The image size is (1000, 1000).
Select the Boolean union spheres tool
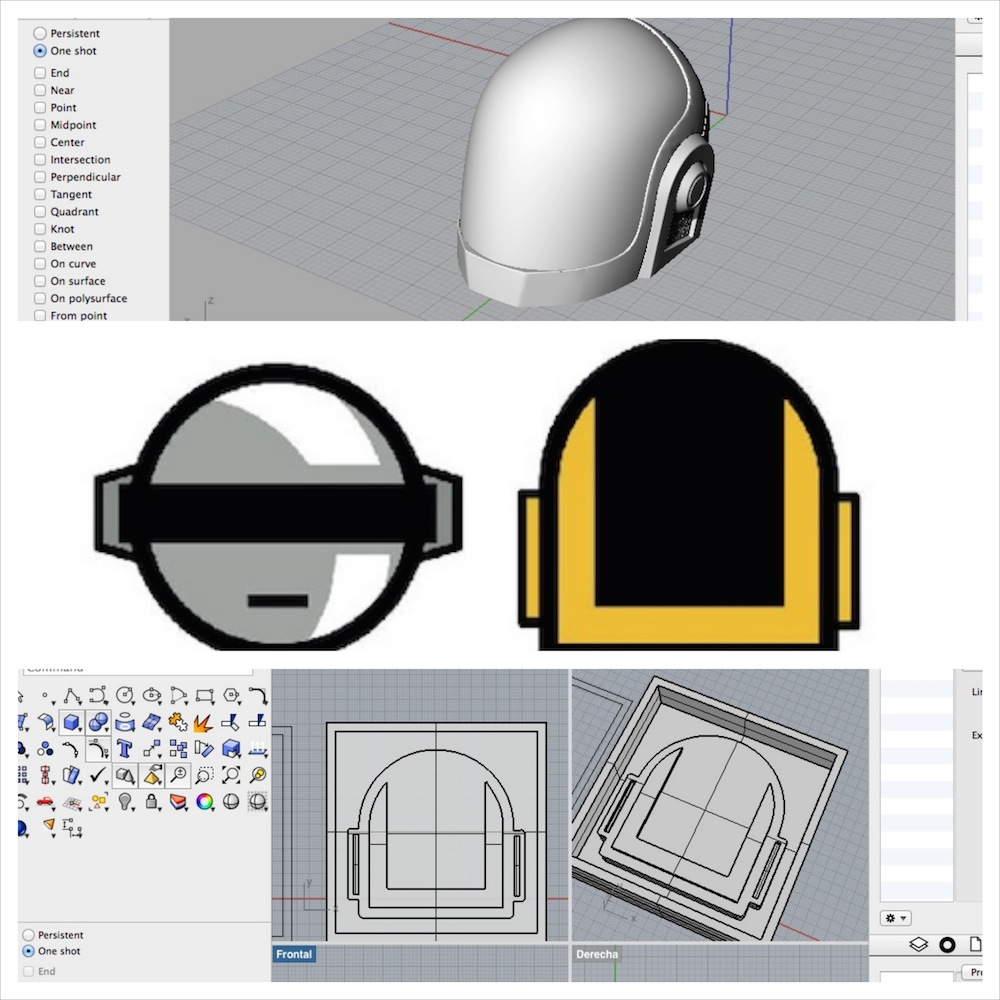98,722
